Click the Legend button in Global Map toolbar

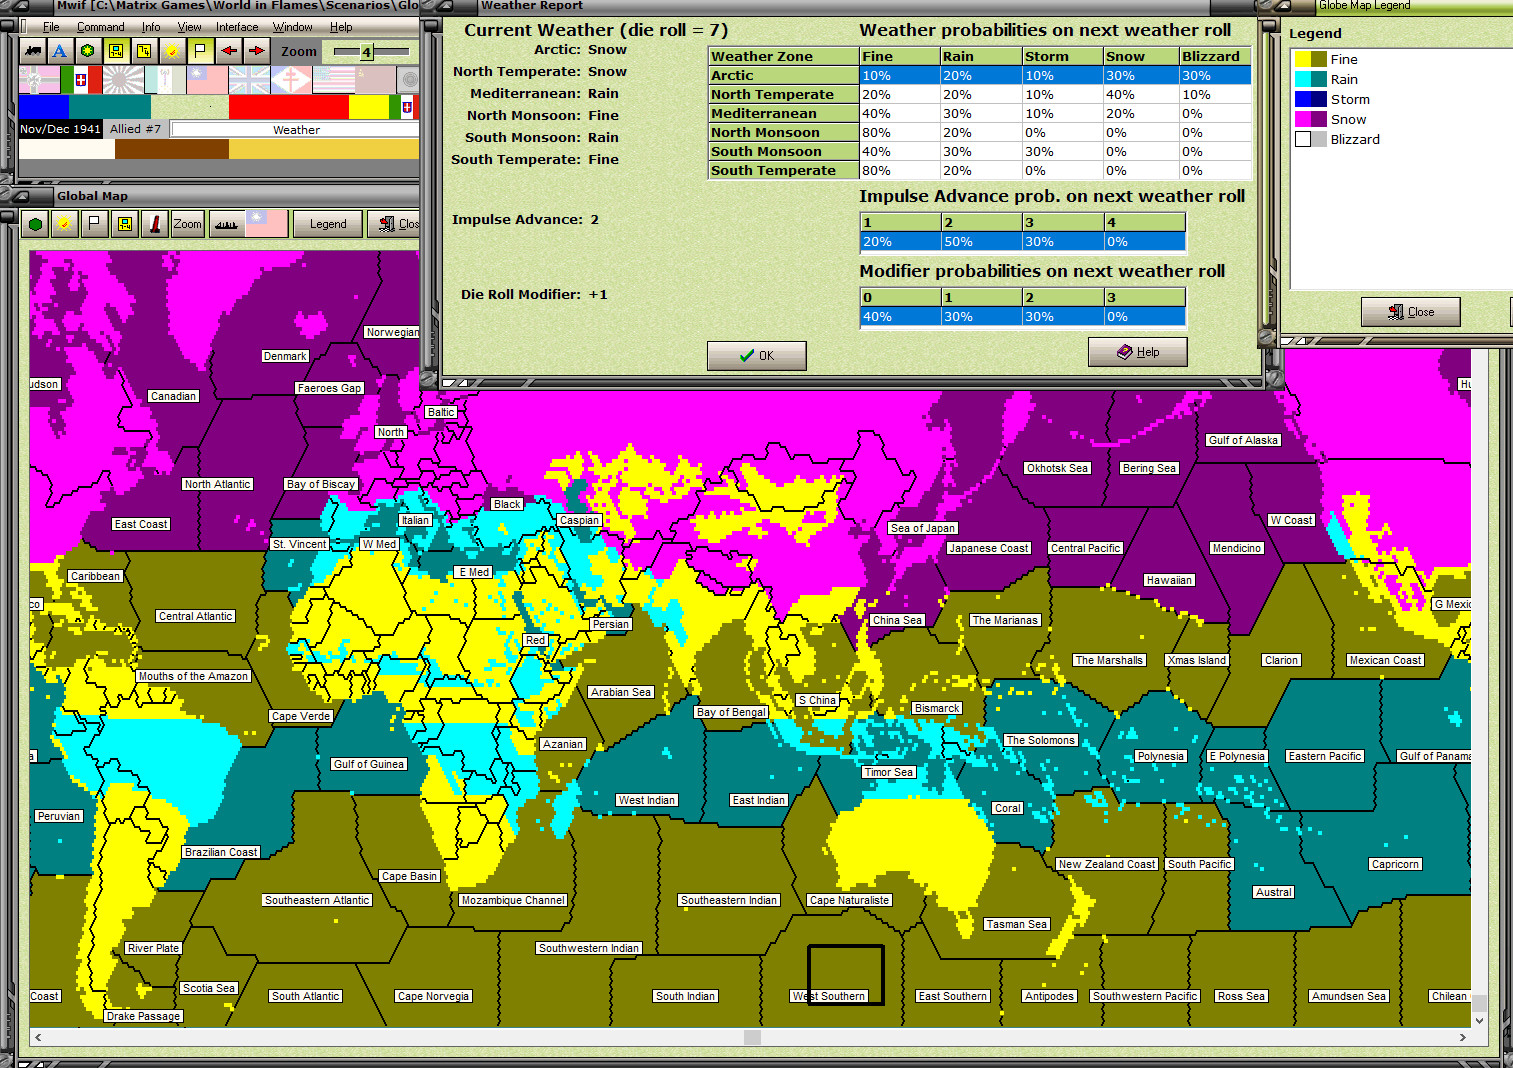click(328, 224)
